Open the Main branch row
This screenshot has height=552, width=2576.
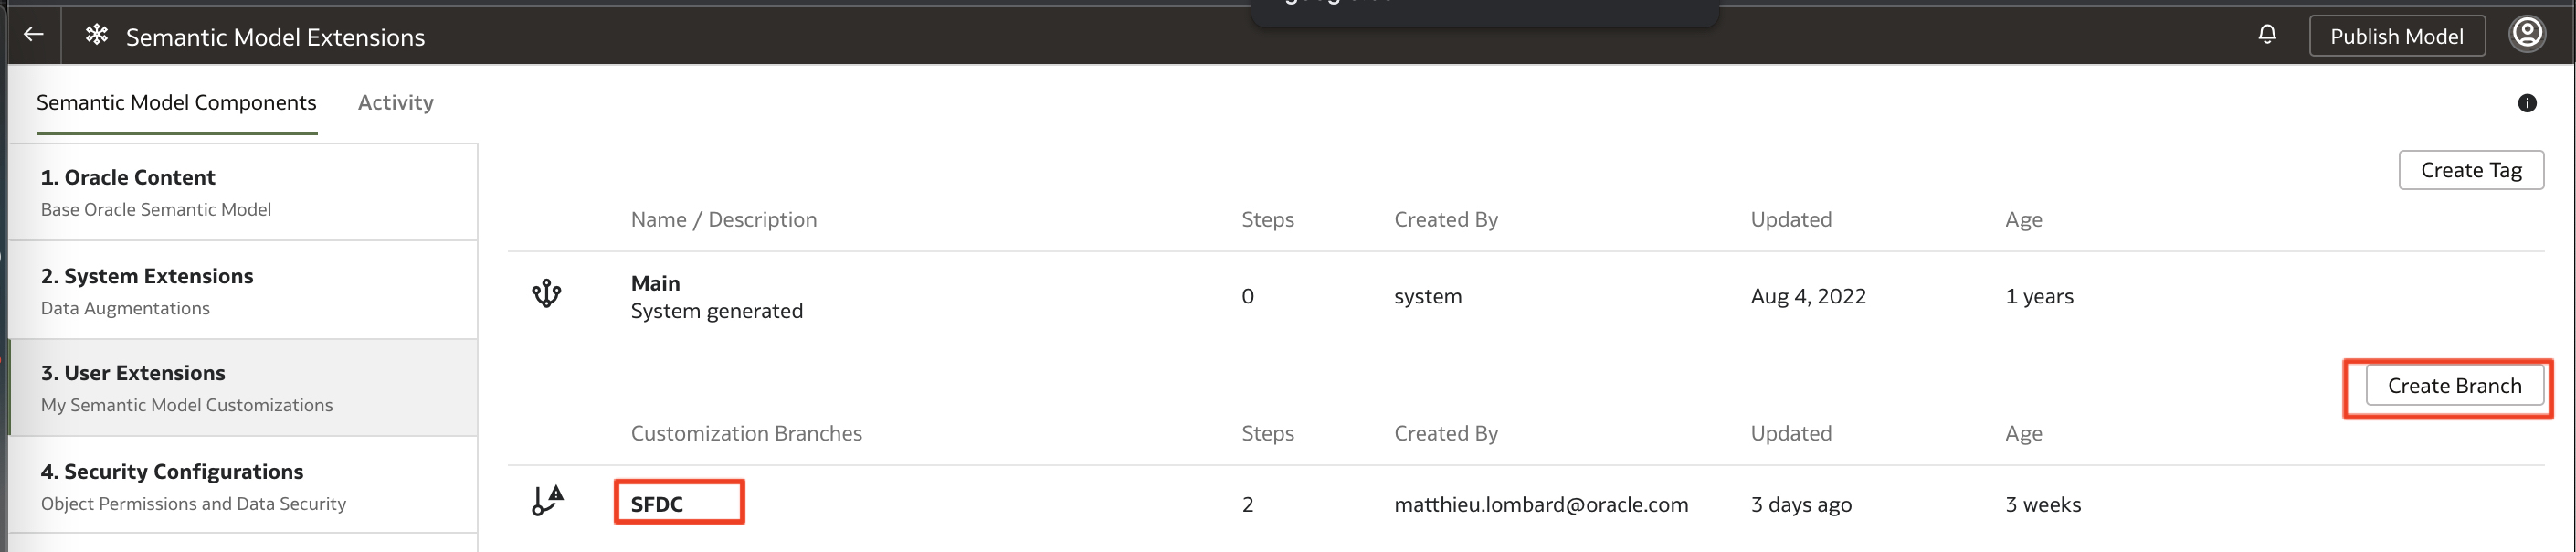tap(1525, 297)
